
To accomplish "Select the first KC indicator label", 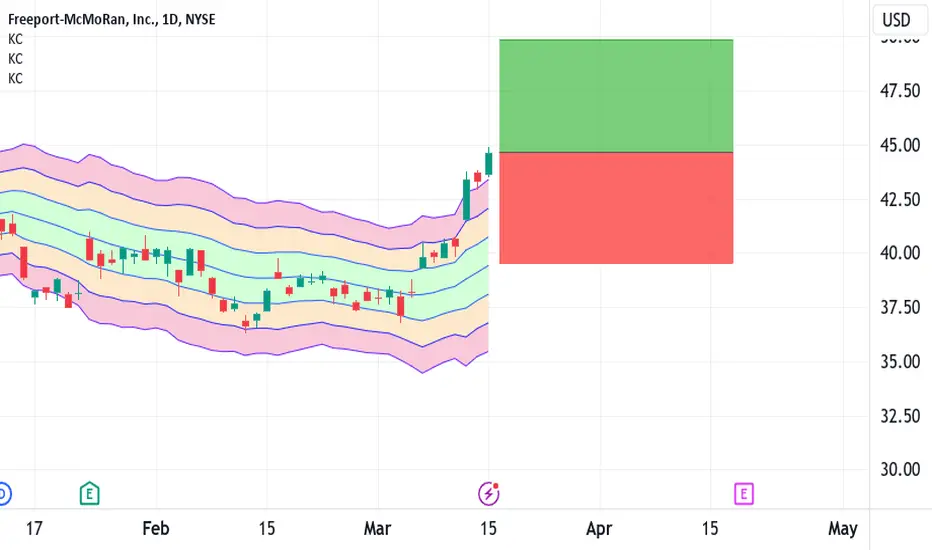I will (x=15, y=39).
